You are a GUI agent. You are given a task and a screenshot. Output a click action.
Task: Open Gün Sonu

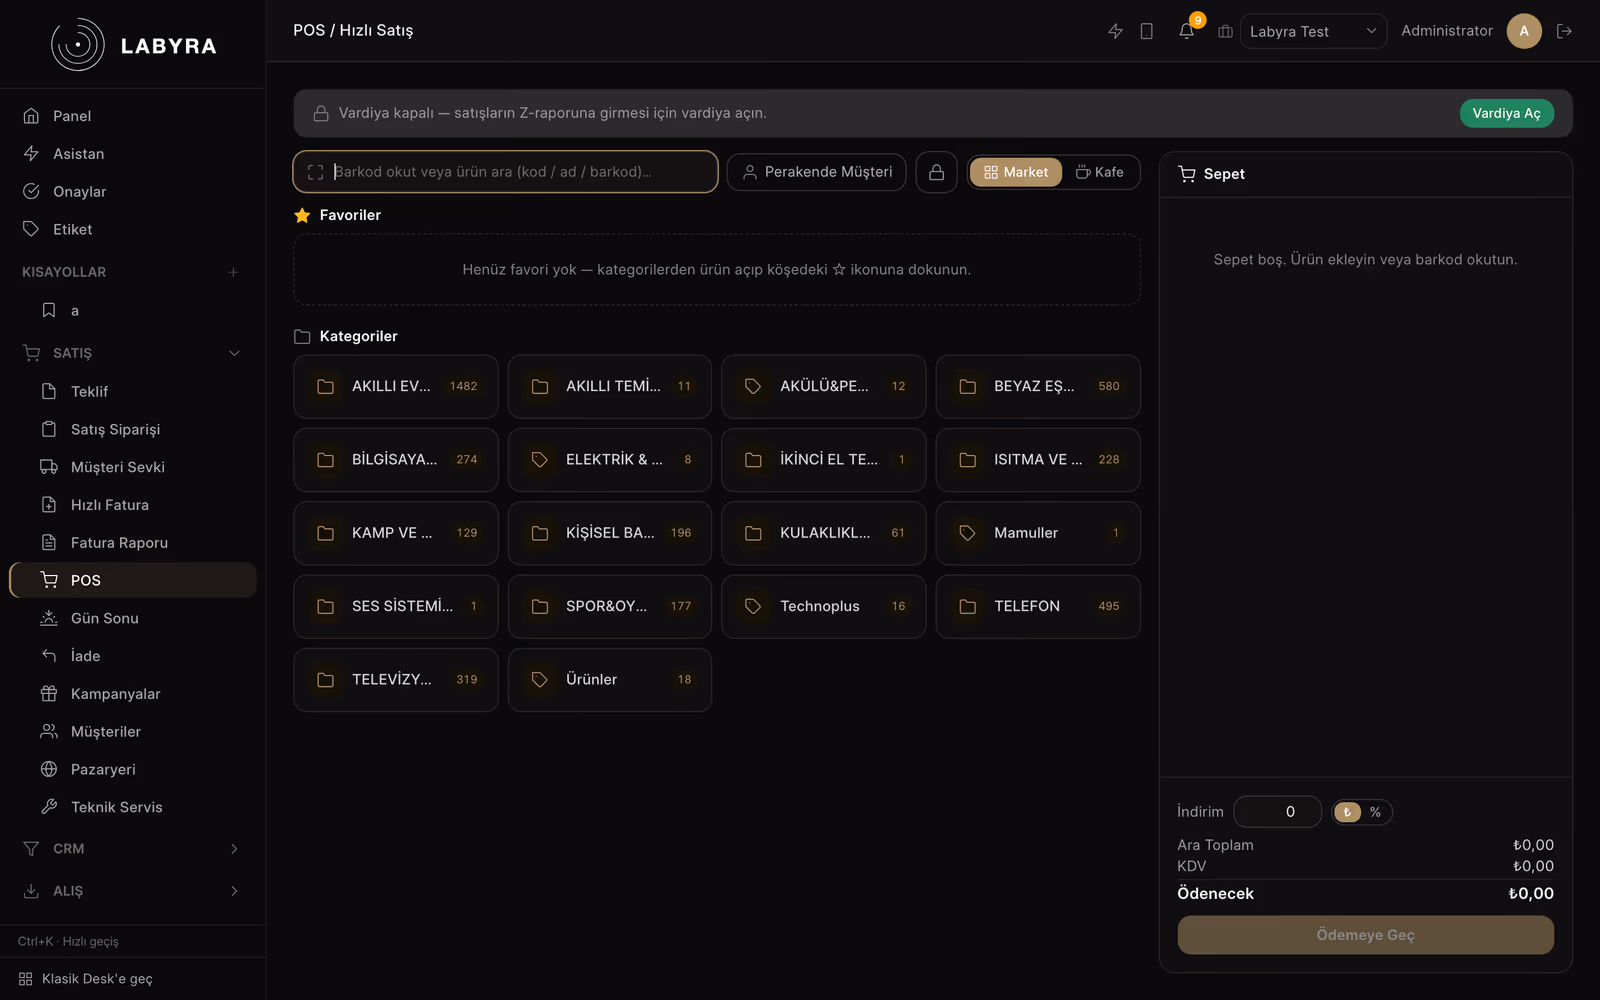click(x=133, y=618)
